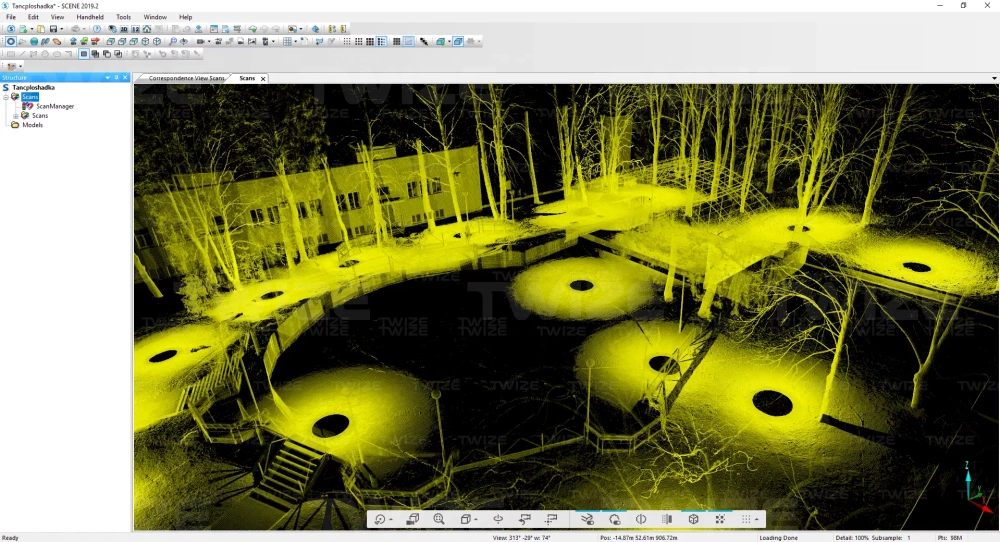The image size is (1000, 542).
Task: Click the home view toolbar icon
Action: pos(147,29)
